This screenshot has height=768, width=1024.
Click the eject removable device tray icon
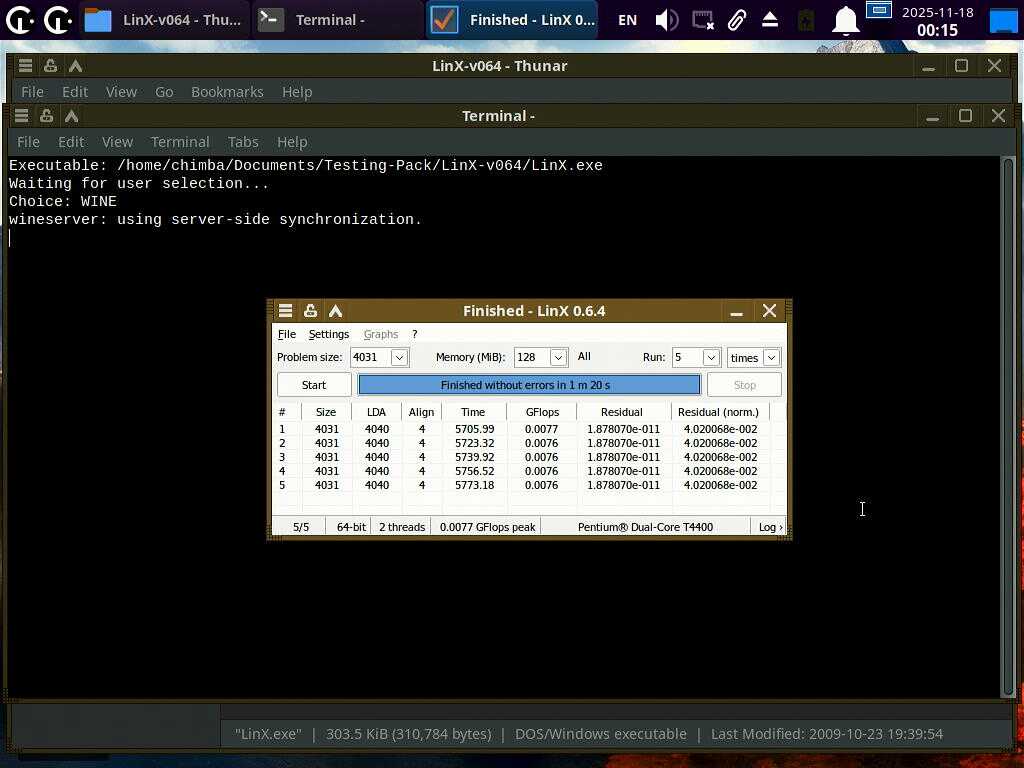point(770,20)
